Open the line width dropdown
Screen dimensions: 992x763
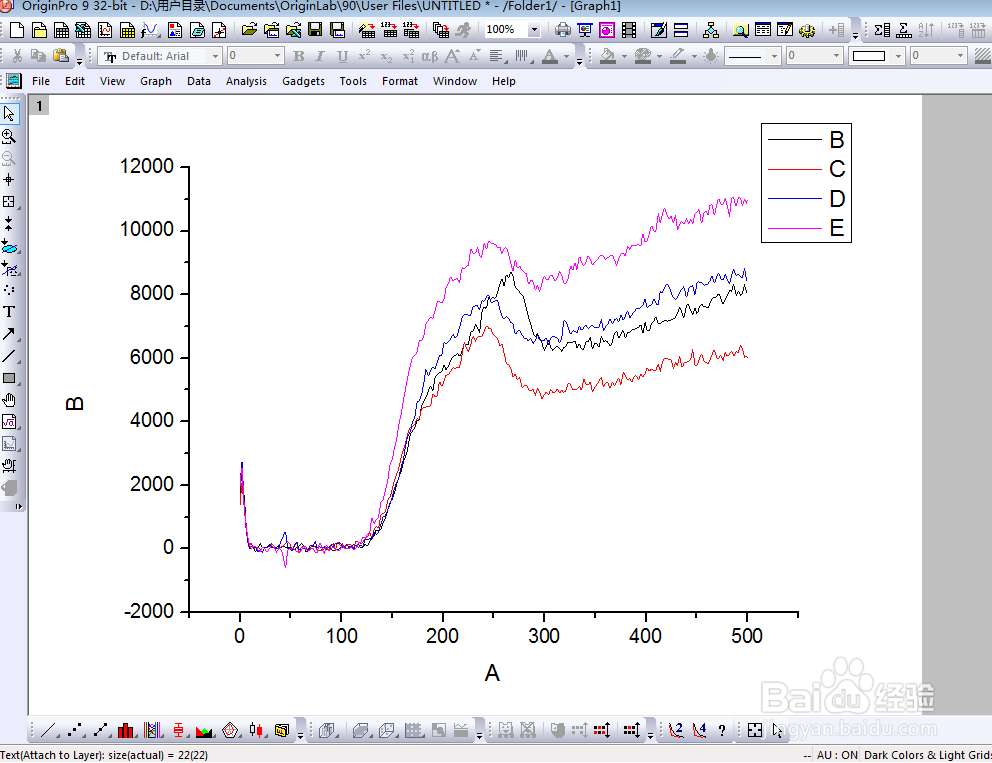pos(836,56)
